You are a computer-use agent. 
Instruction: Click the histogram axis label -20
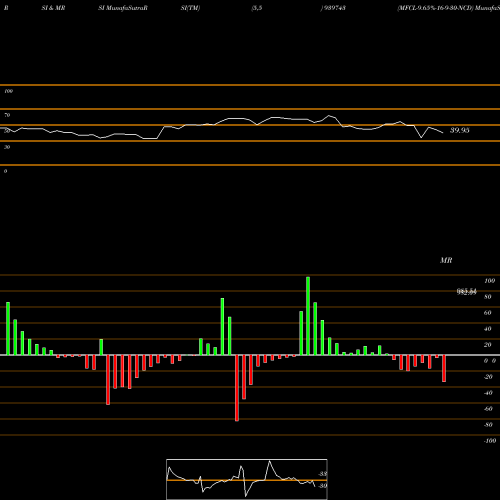(x=488, y=377)
